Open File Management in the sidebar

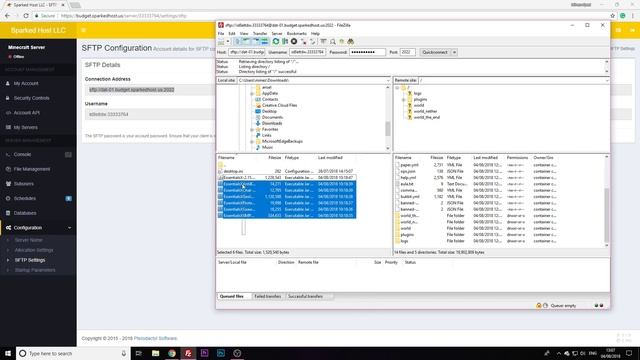pos(32,169)
